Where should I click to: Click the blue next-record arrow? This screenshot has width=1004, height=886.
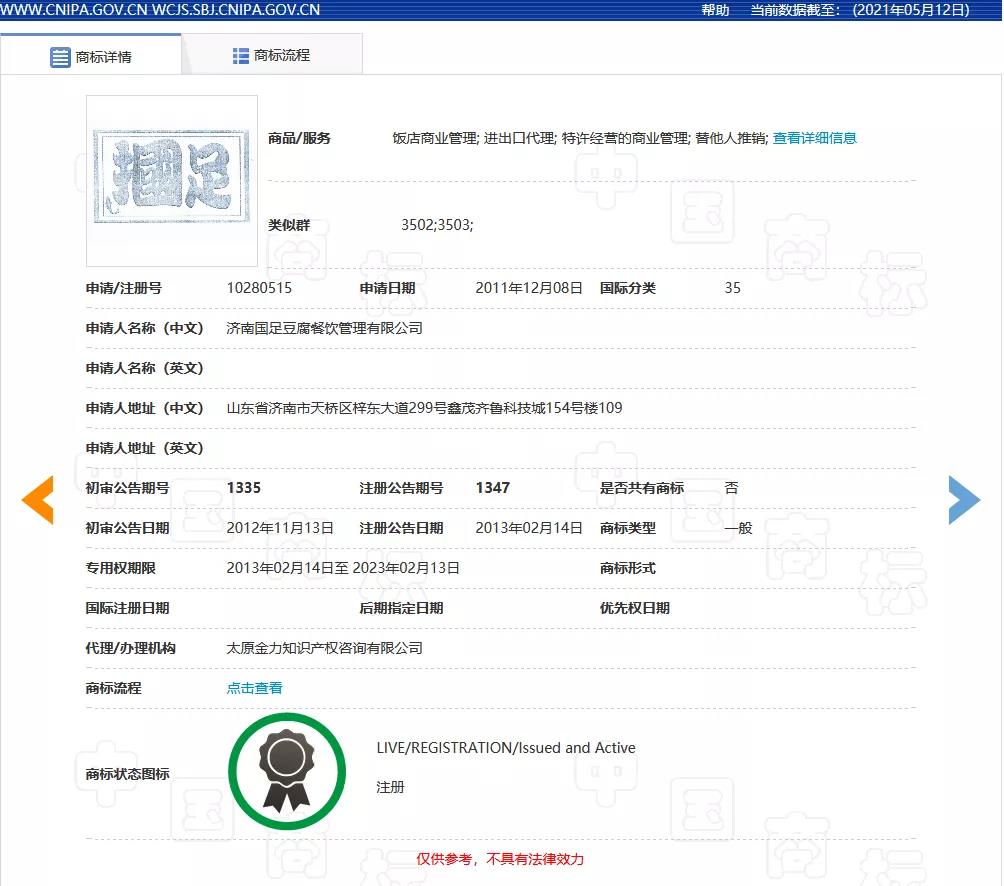click(963, 500)
